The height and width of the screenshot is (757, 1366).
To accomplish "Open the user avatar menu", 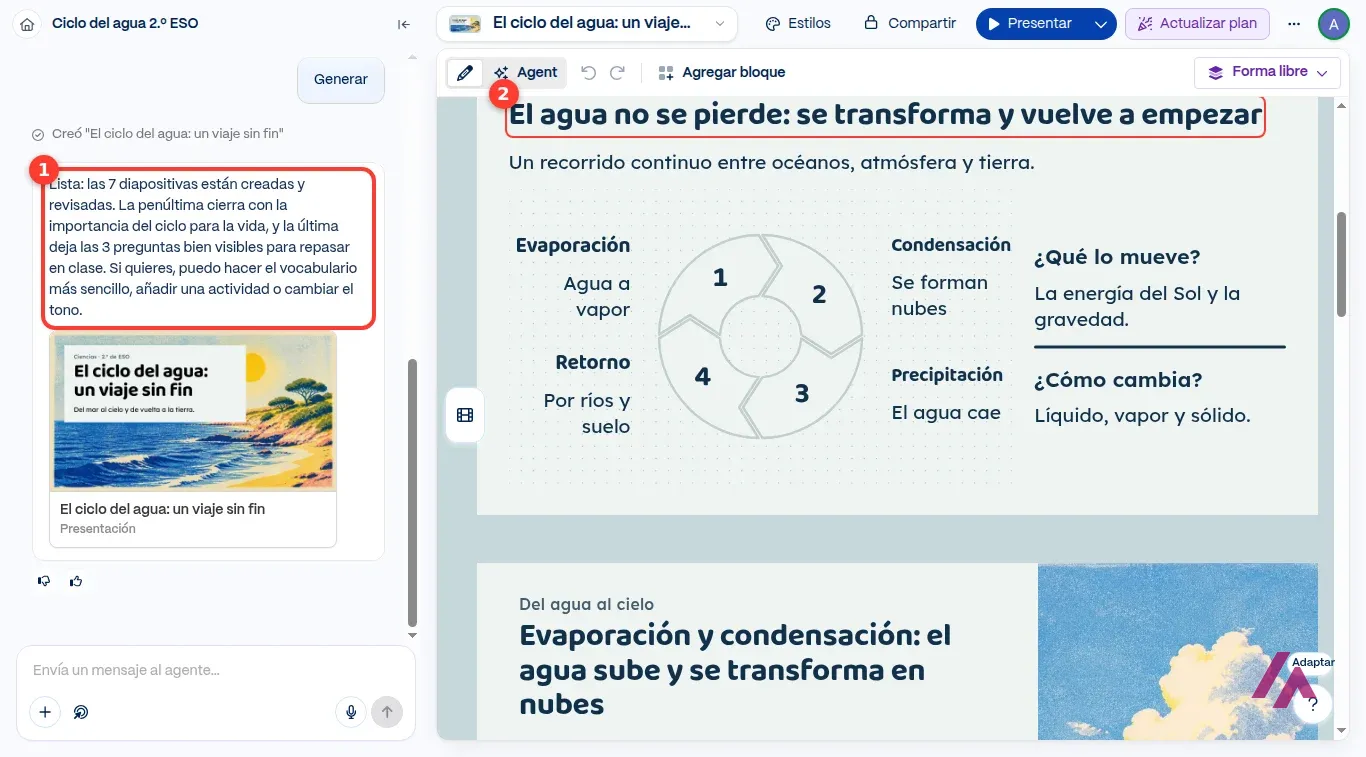I will pyautogui.click(x=1334, y=24).
